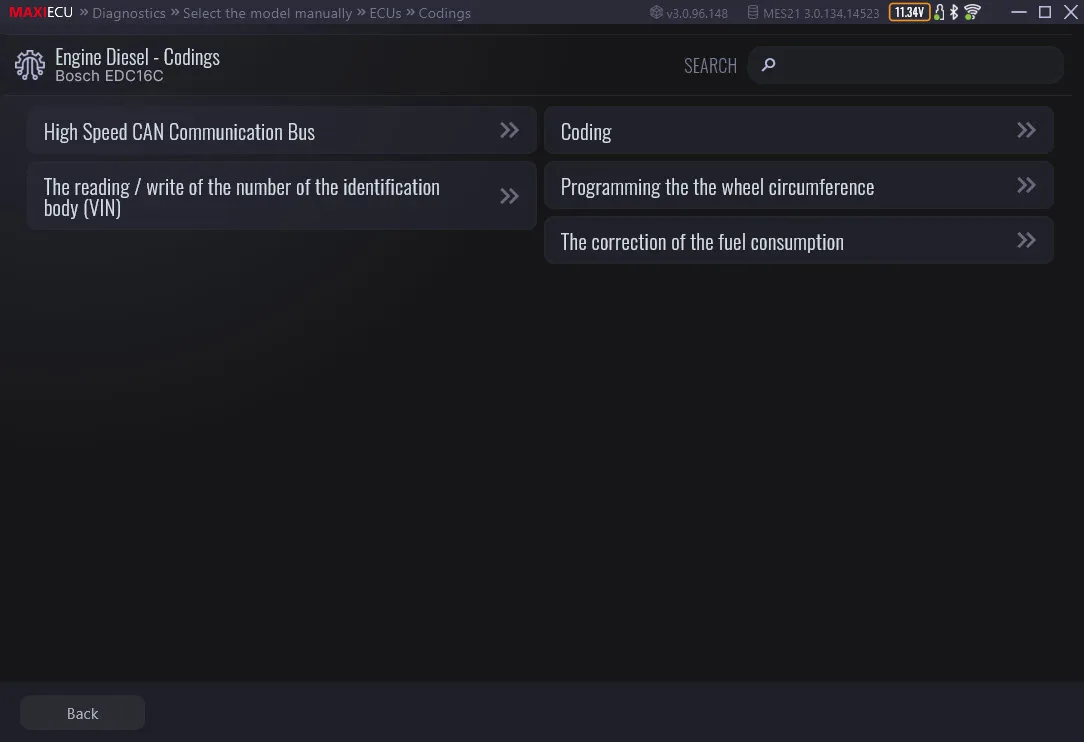Viewport: 1084px width, 742px height.
Task: Expand the High Speed CAN Communication Bus entry
Action: coord(509,130)
